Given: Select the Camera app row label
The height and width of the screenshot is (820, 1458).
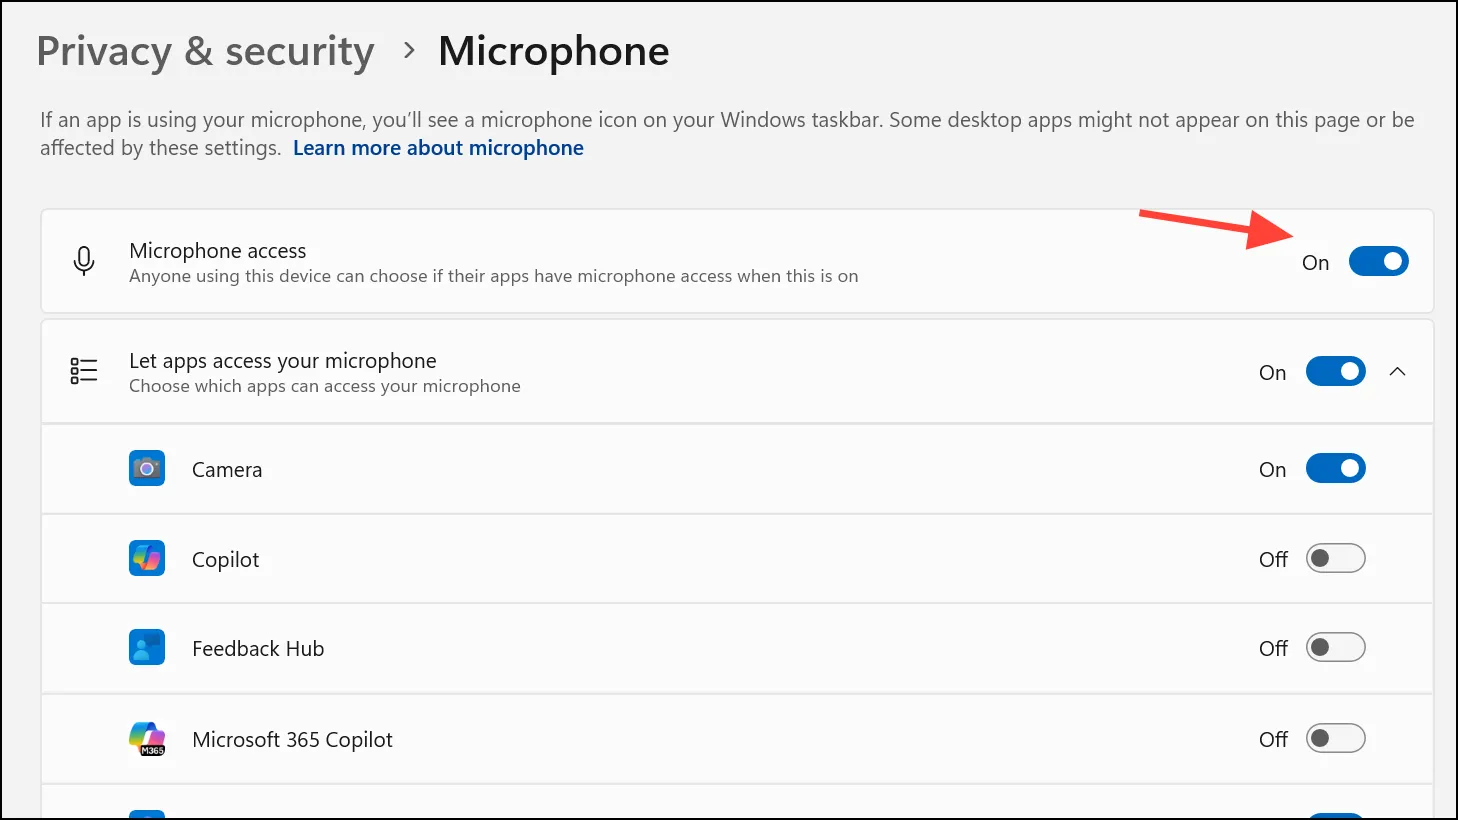Looking at the screenshot, I should pos(227,470).
